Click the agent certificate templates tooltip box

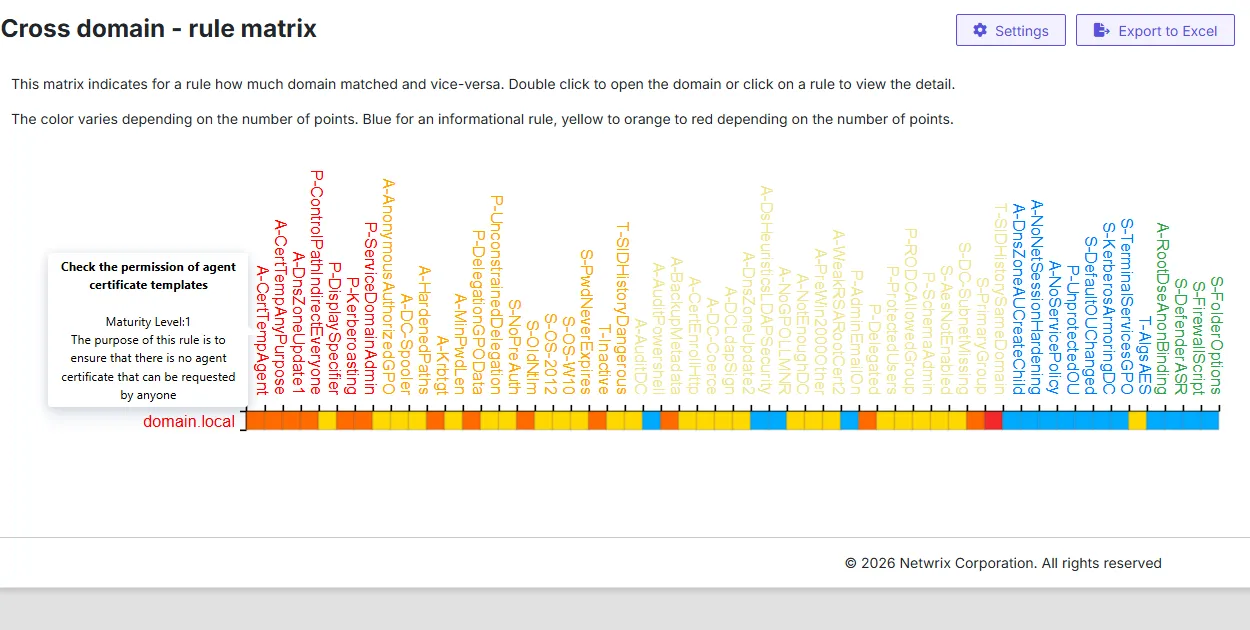148,330
